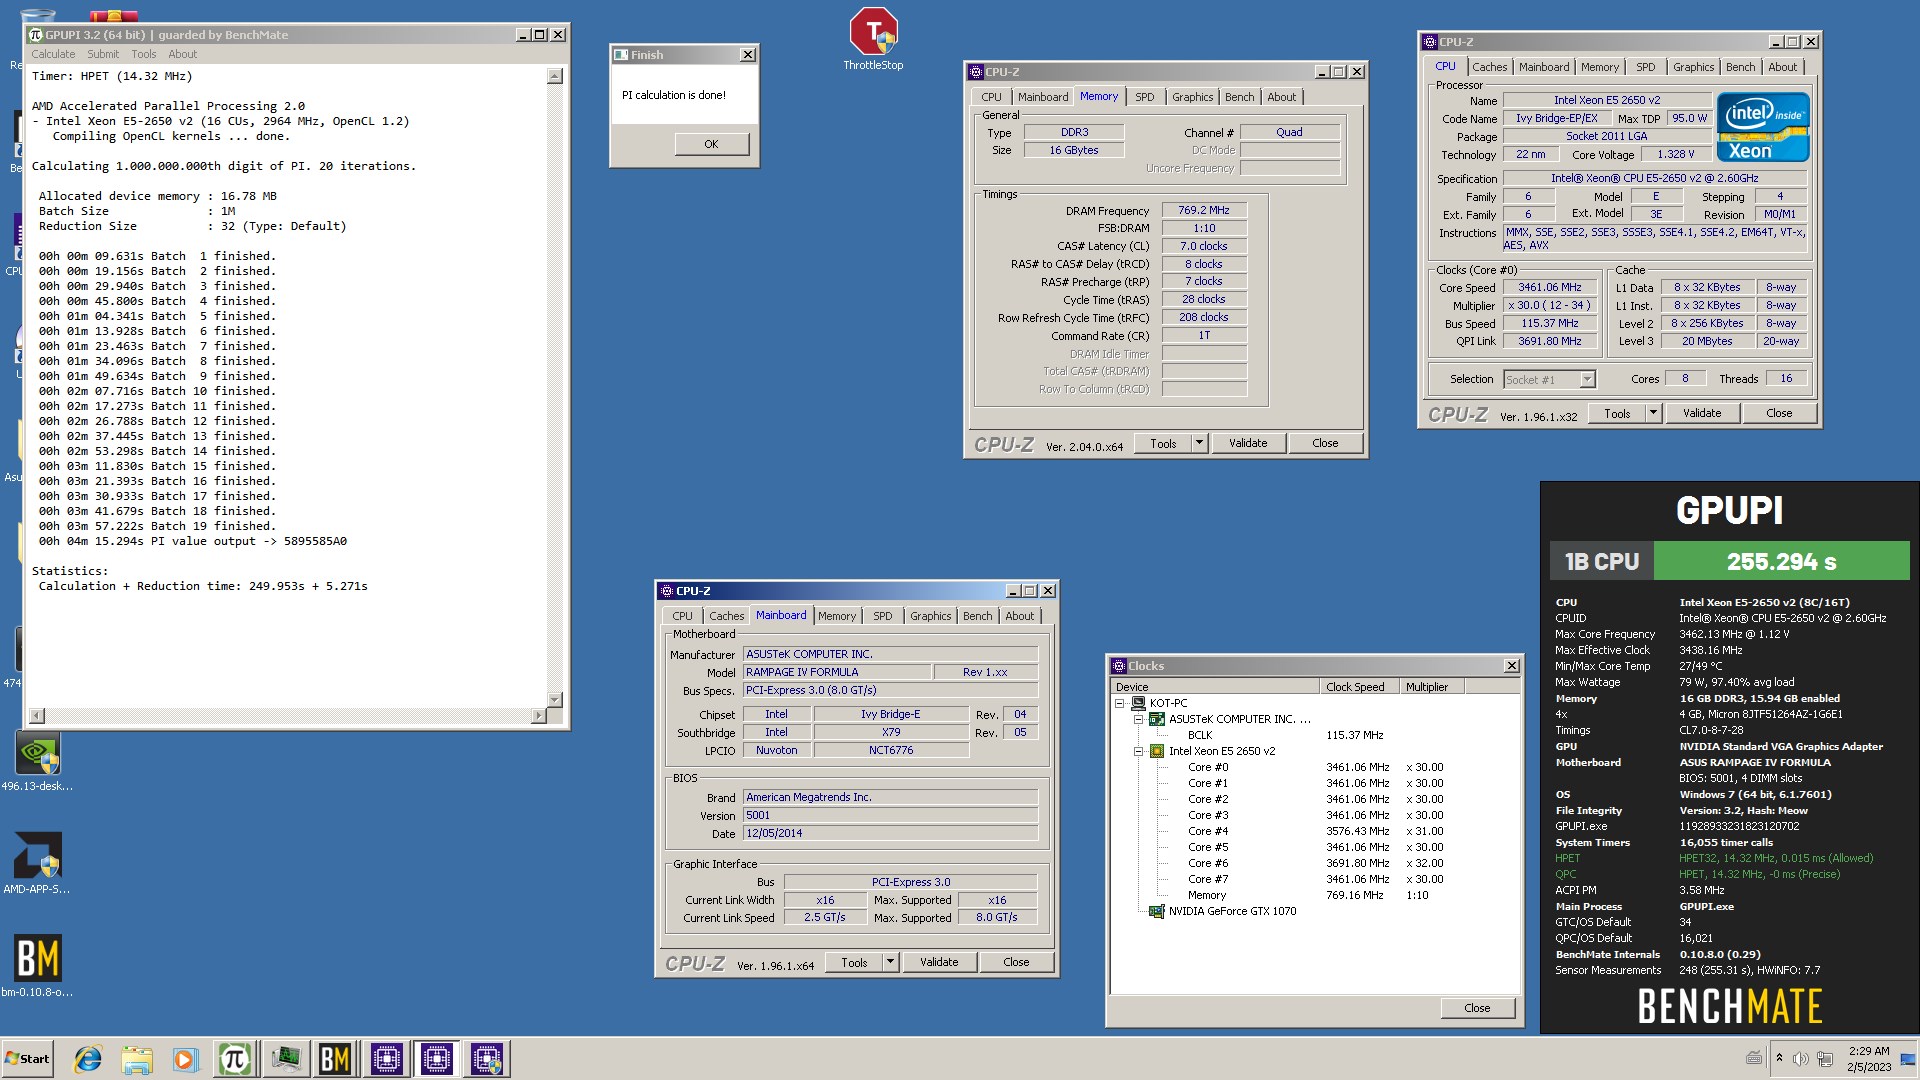Click the keyboard icon on the taskbar

(1753, 1058)
